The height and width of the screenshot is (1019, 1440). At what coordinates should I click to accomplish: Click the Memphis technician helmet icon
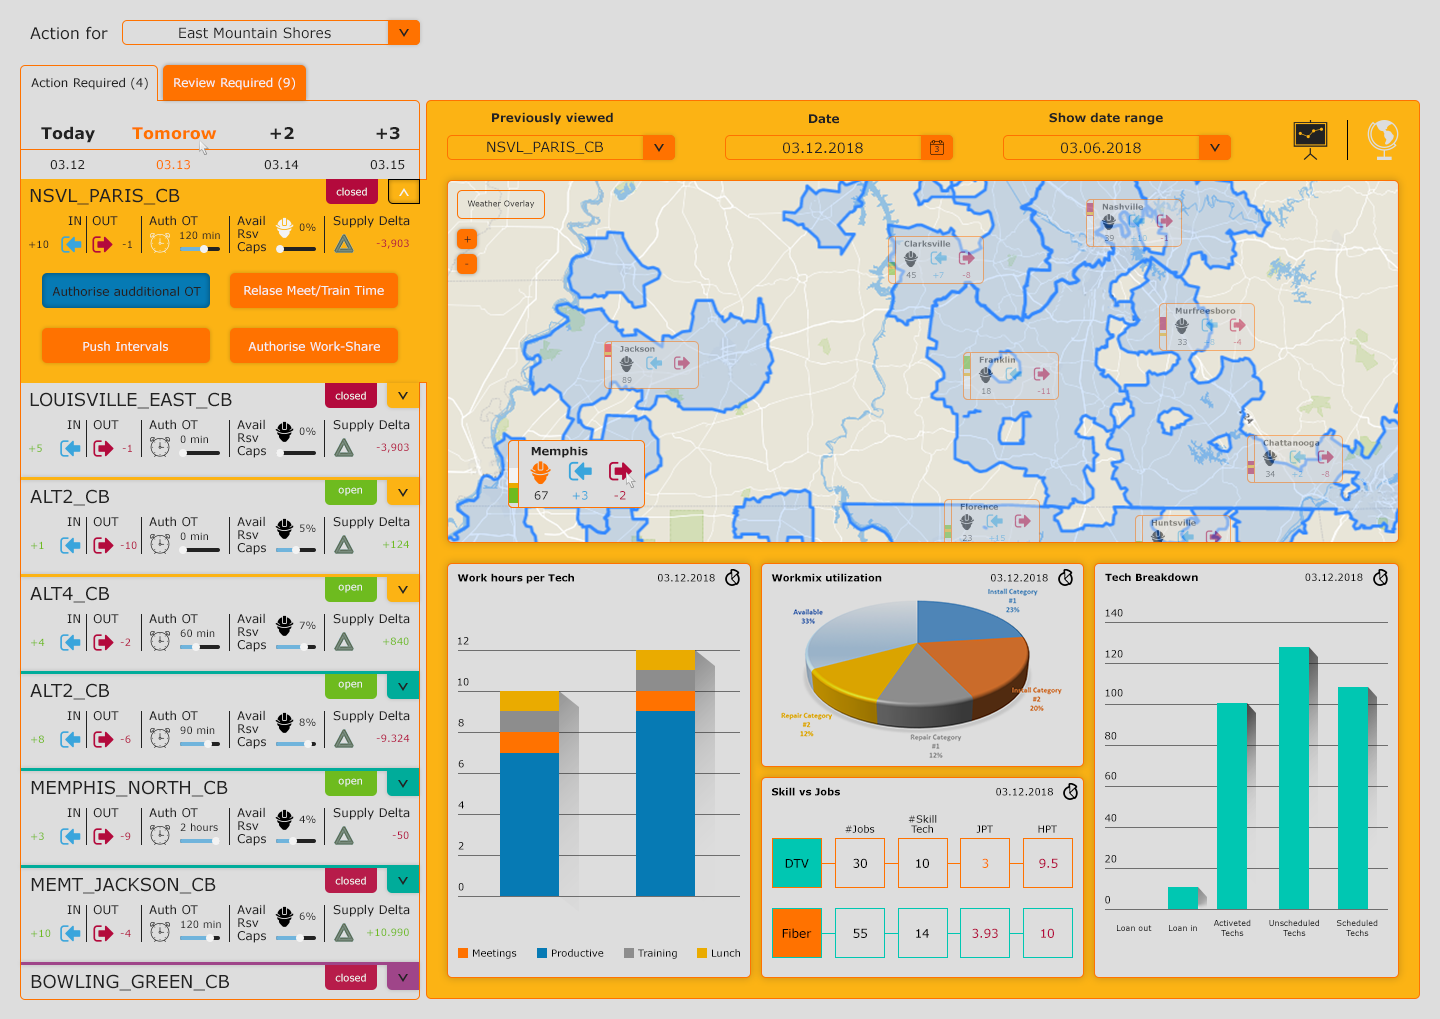click(541, 472)
